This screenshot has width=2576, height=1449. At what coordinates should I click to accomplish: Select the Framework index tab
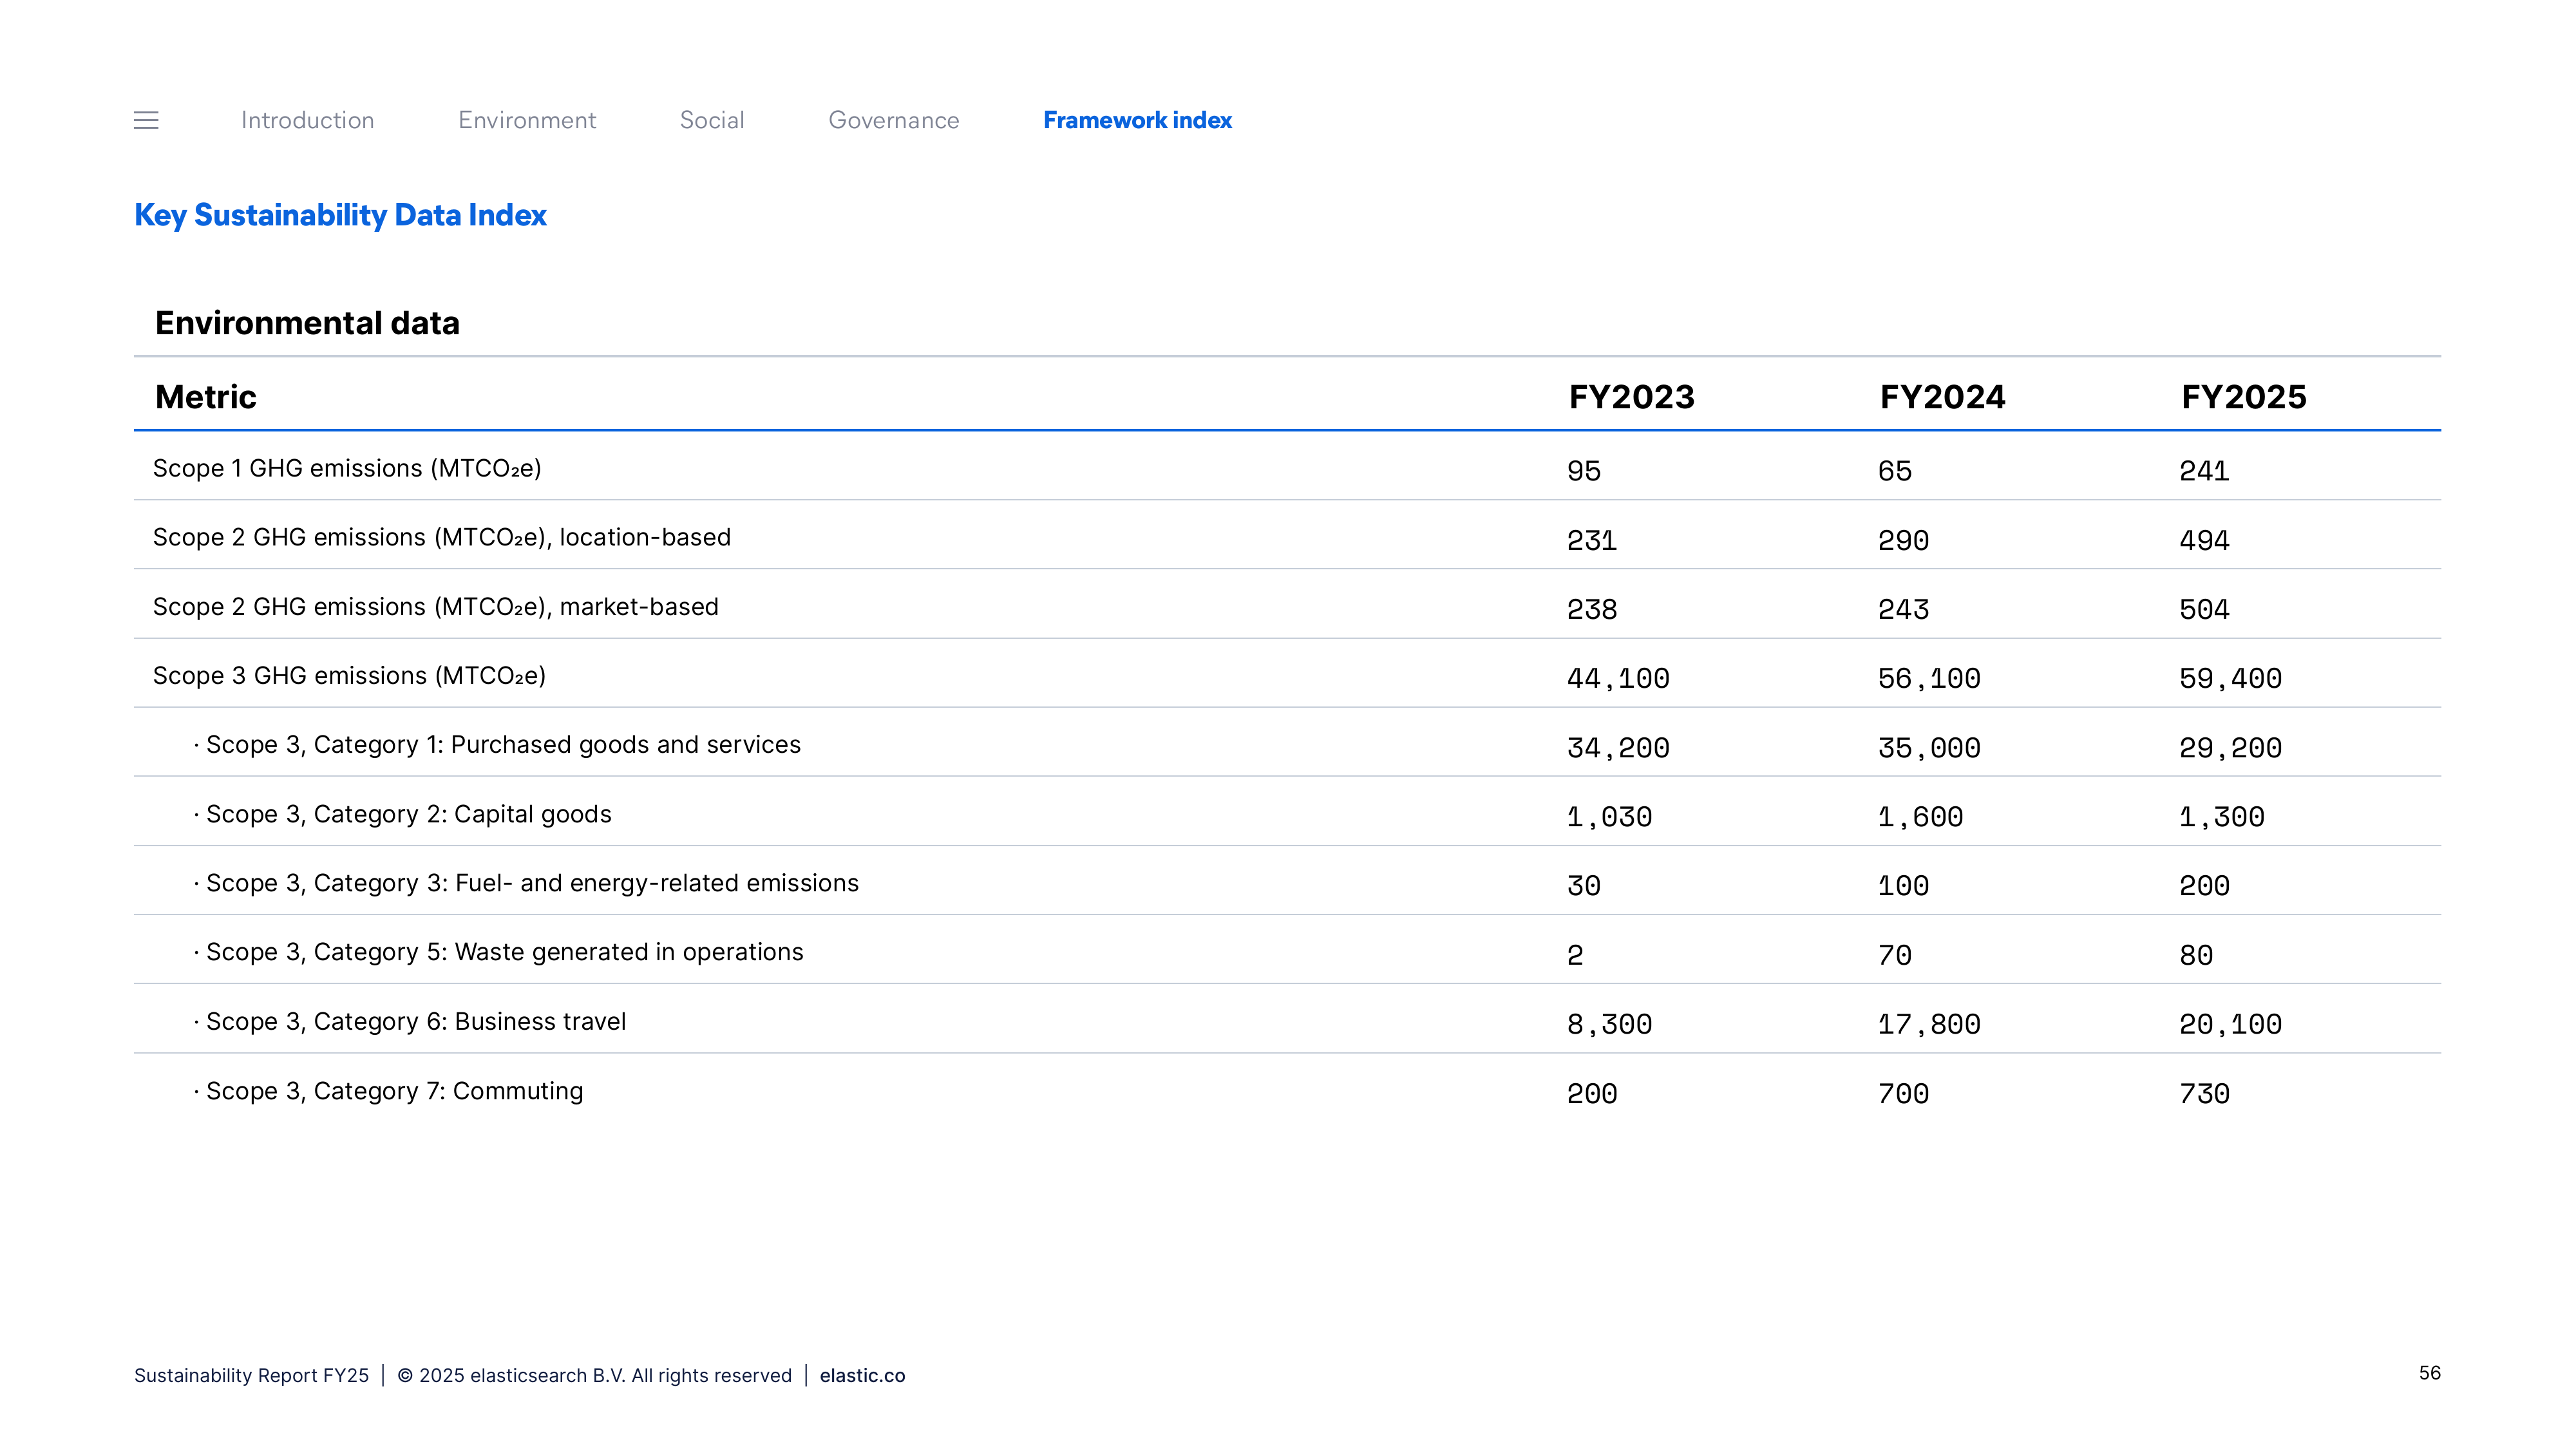click(1137, 120)
